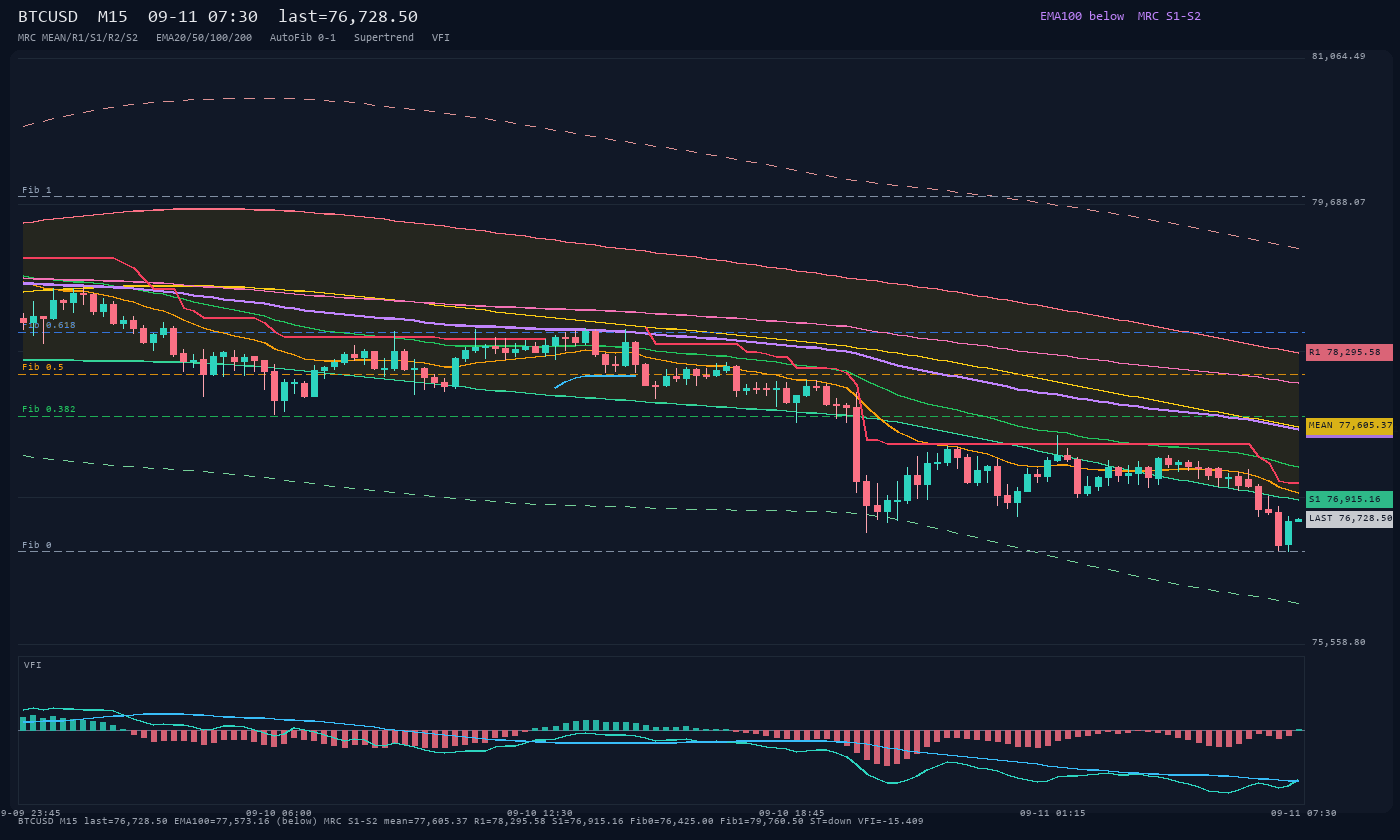This screenshot has height=840, width=1400.
Task: Select the 81,064.49 price axis label
Action: 1338,56
